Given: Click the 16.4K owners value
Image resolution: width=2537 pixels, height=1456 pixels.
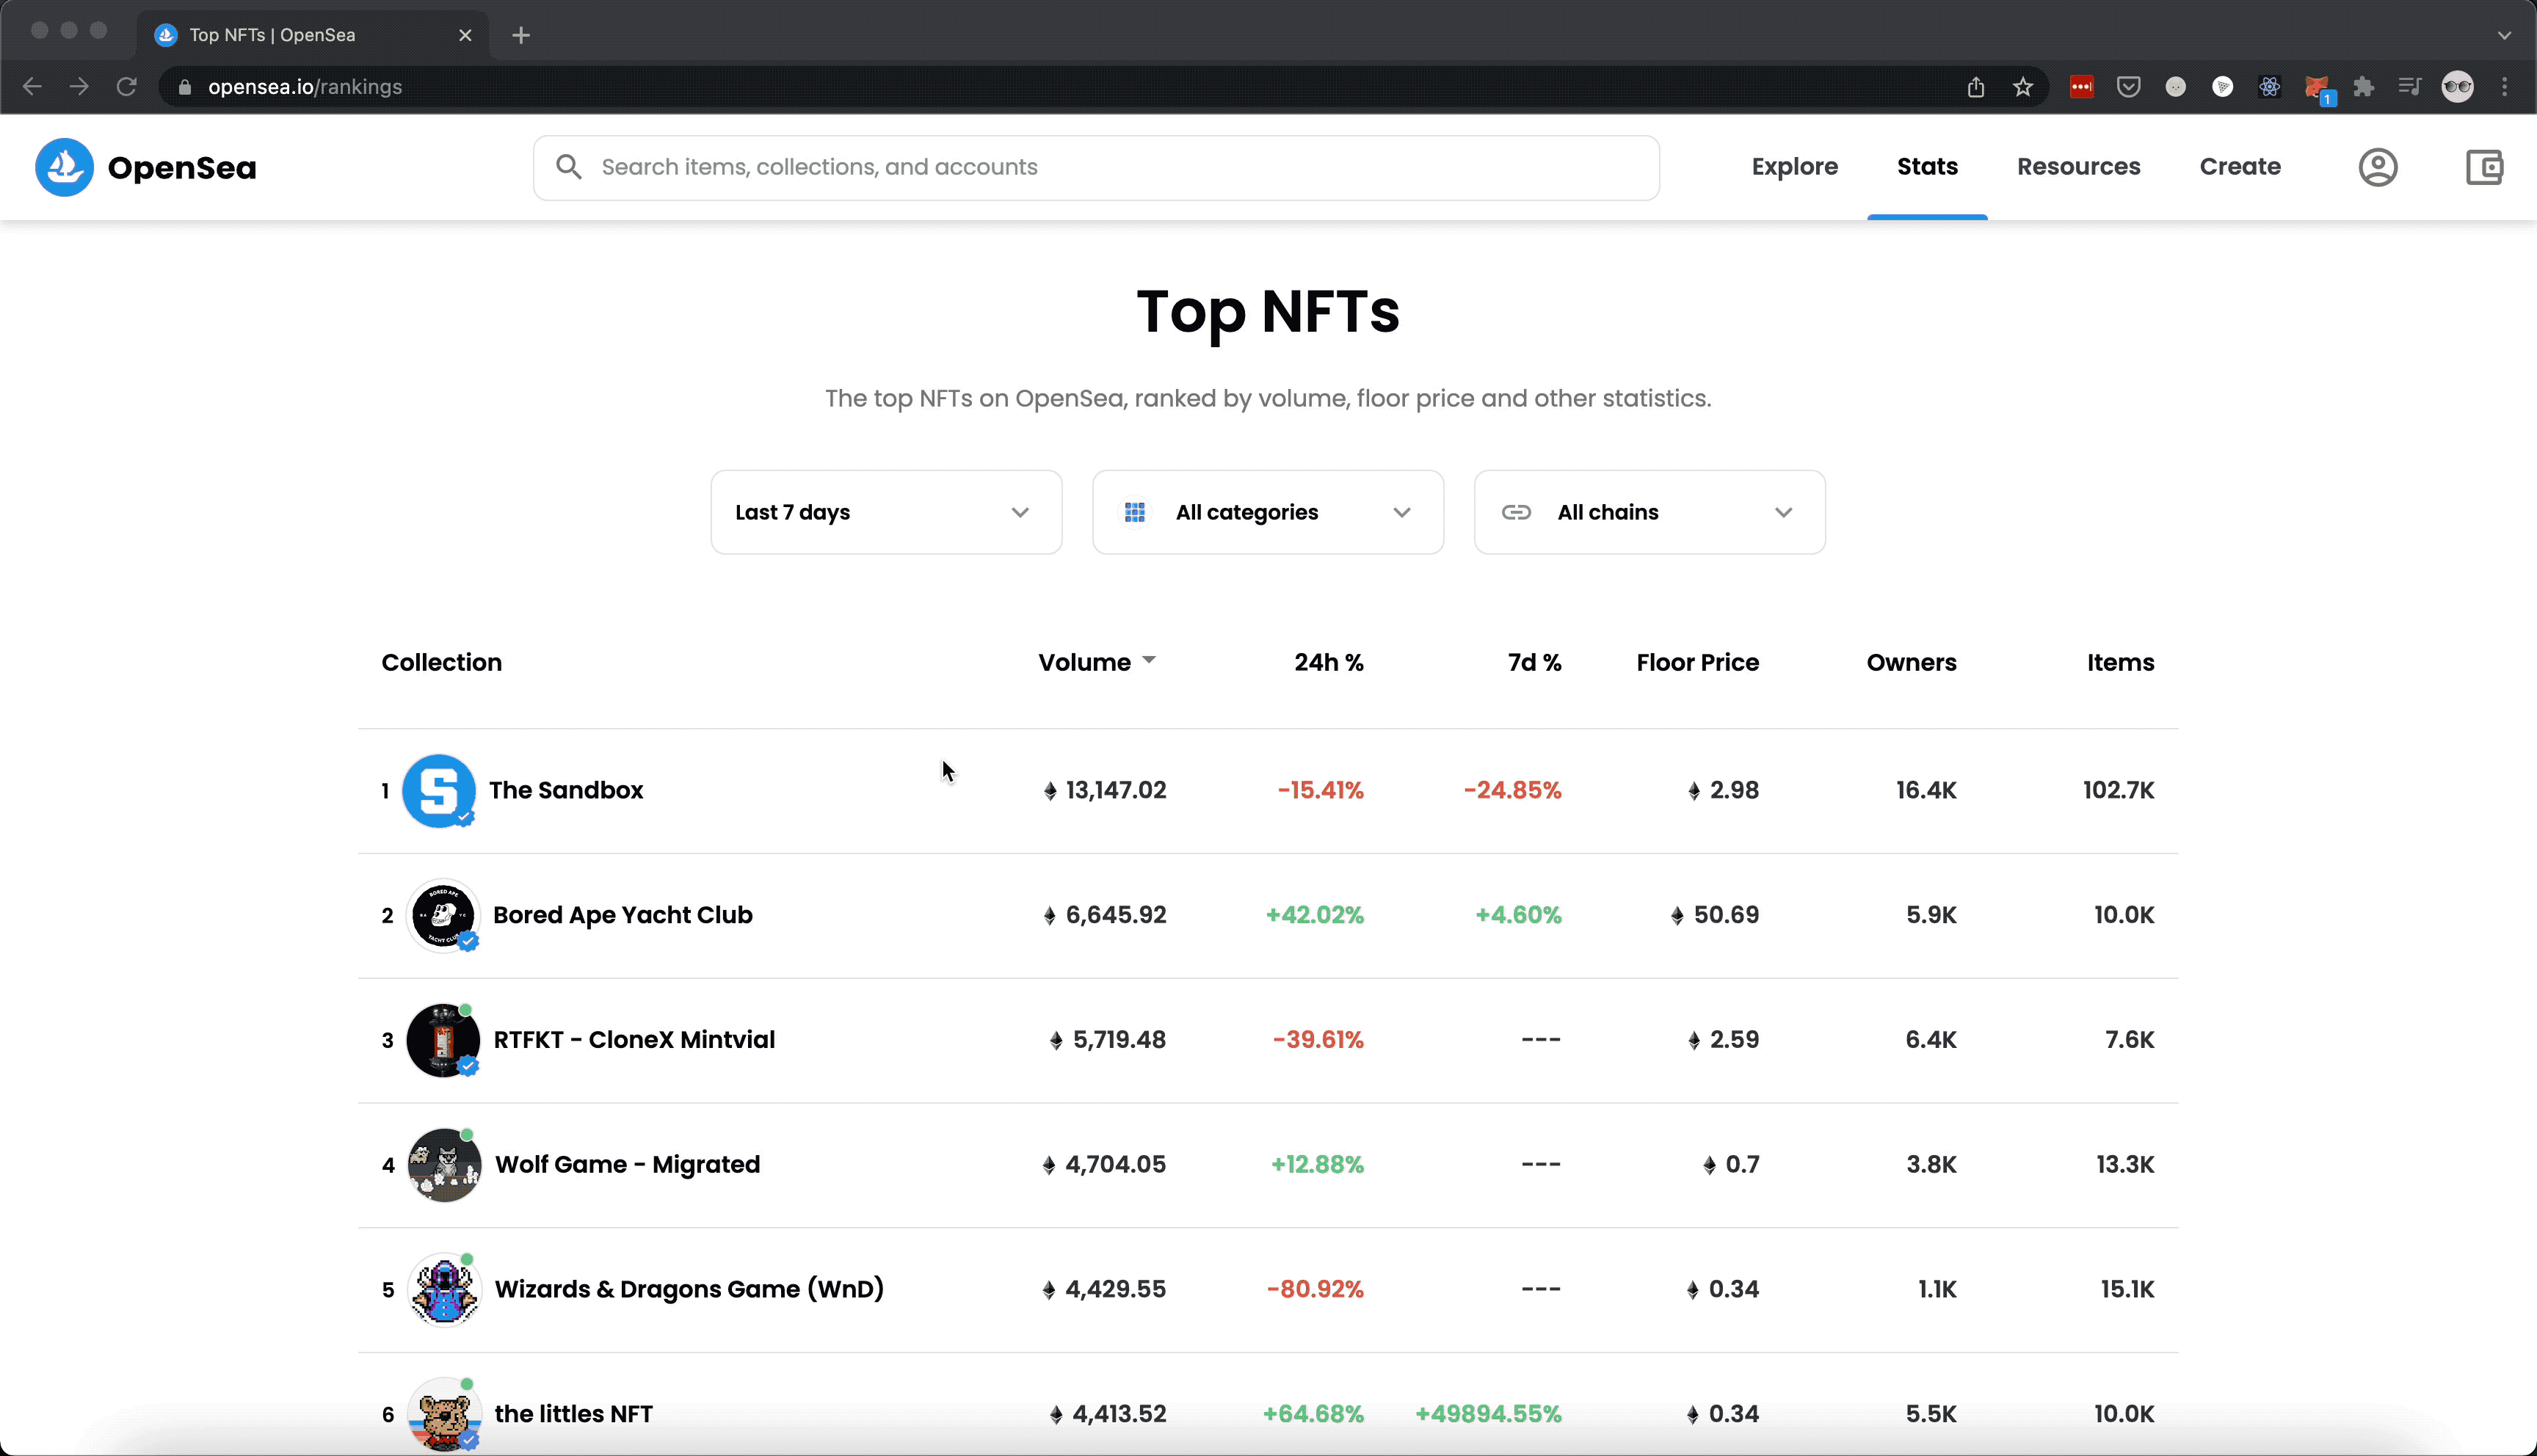Looking at the screenshot, I should pos(1926,790).
